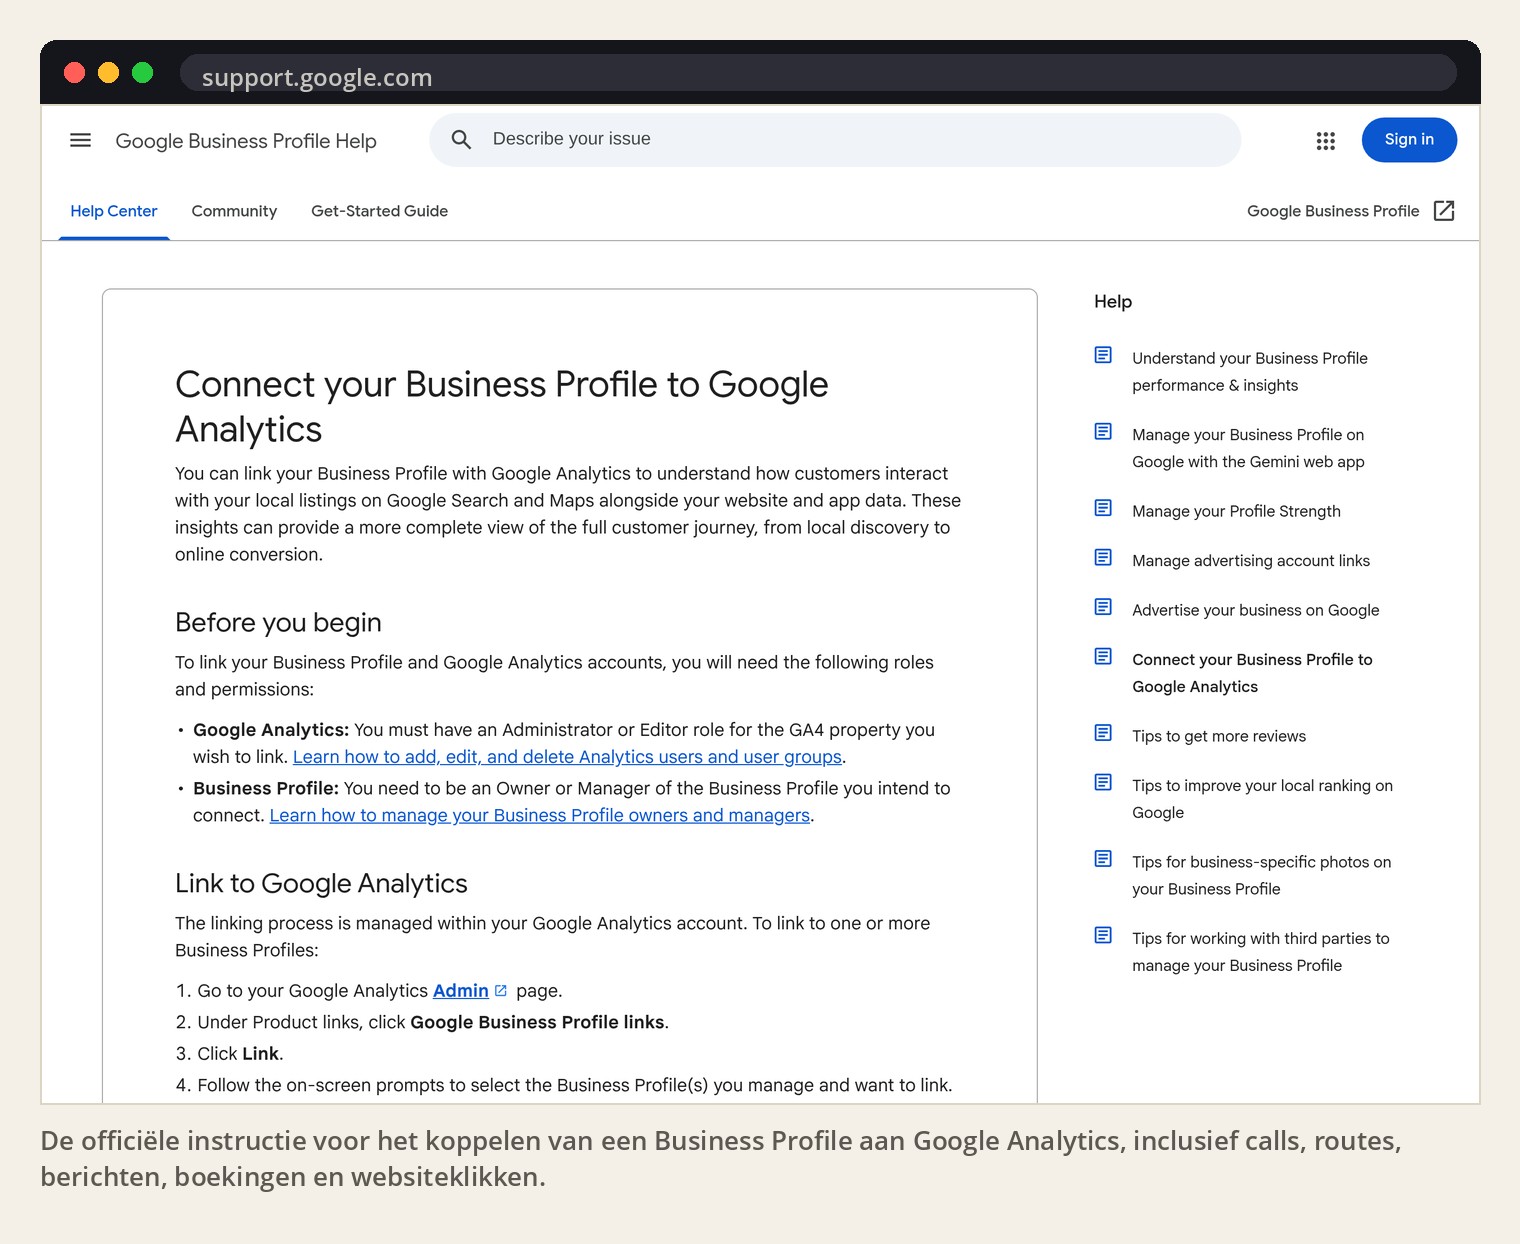Switch to the Help Center tab

(114, 211)
